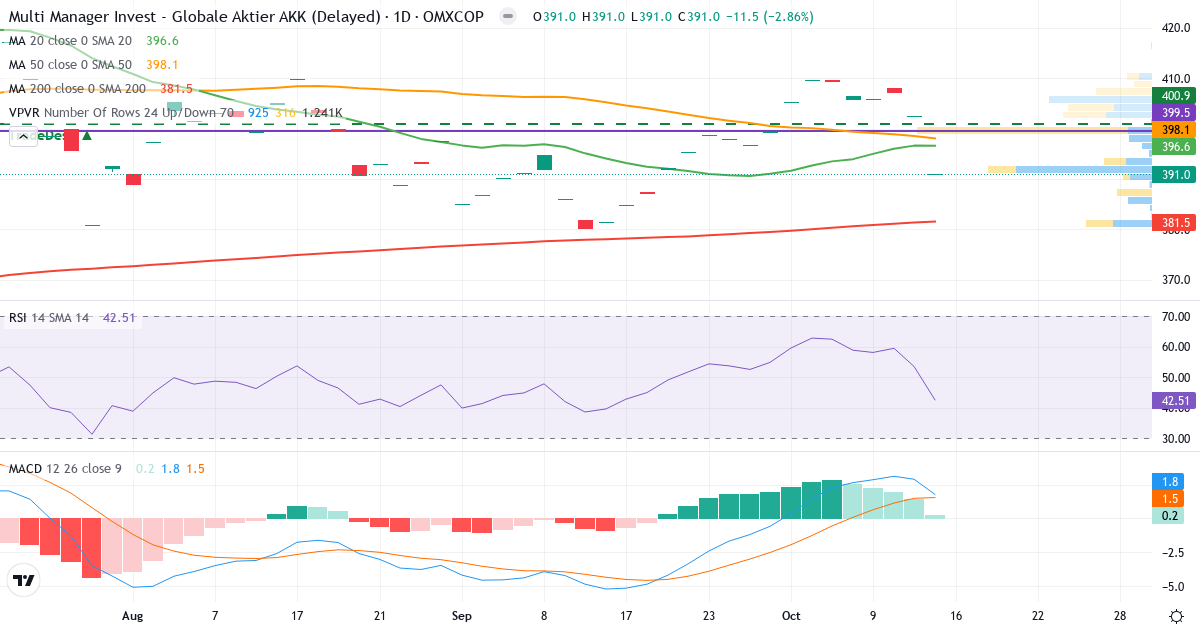Screen dimensions: 1200x630
Task: Click the orange 398.1 MA 50 axis label
Action: pyautogui.click(x=1174, y=130)
